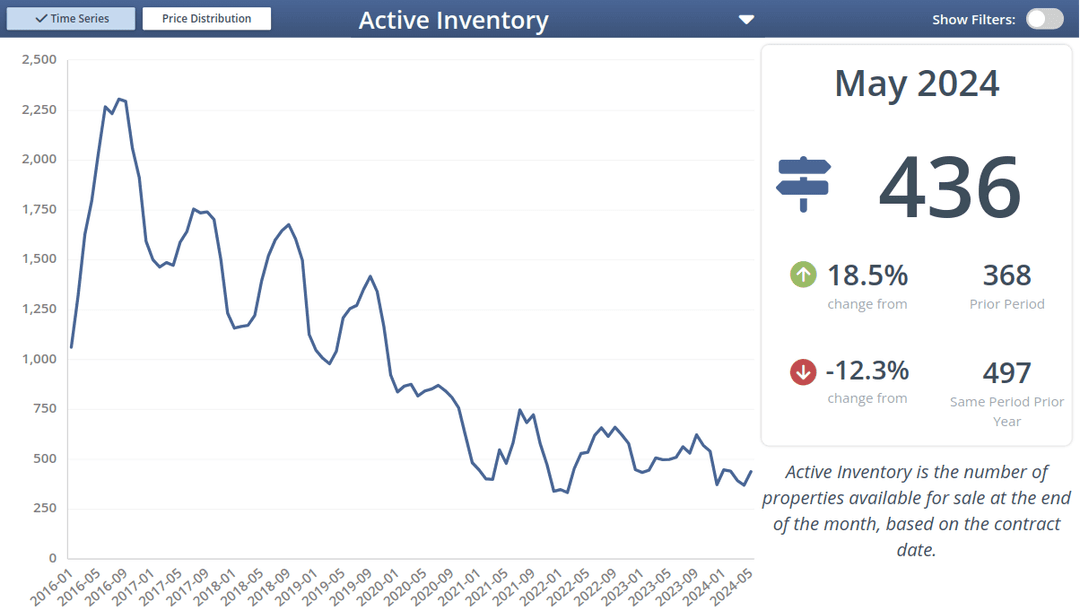The height and width of the screenshot is (611, 1080).
Task: Click the Active Inventory title
Action: (453, 20)
